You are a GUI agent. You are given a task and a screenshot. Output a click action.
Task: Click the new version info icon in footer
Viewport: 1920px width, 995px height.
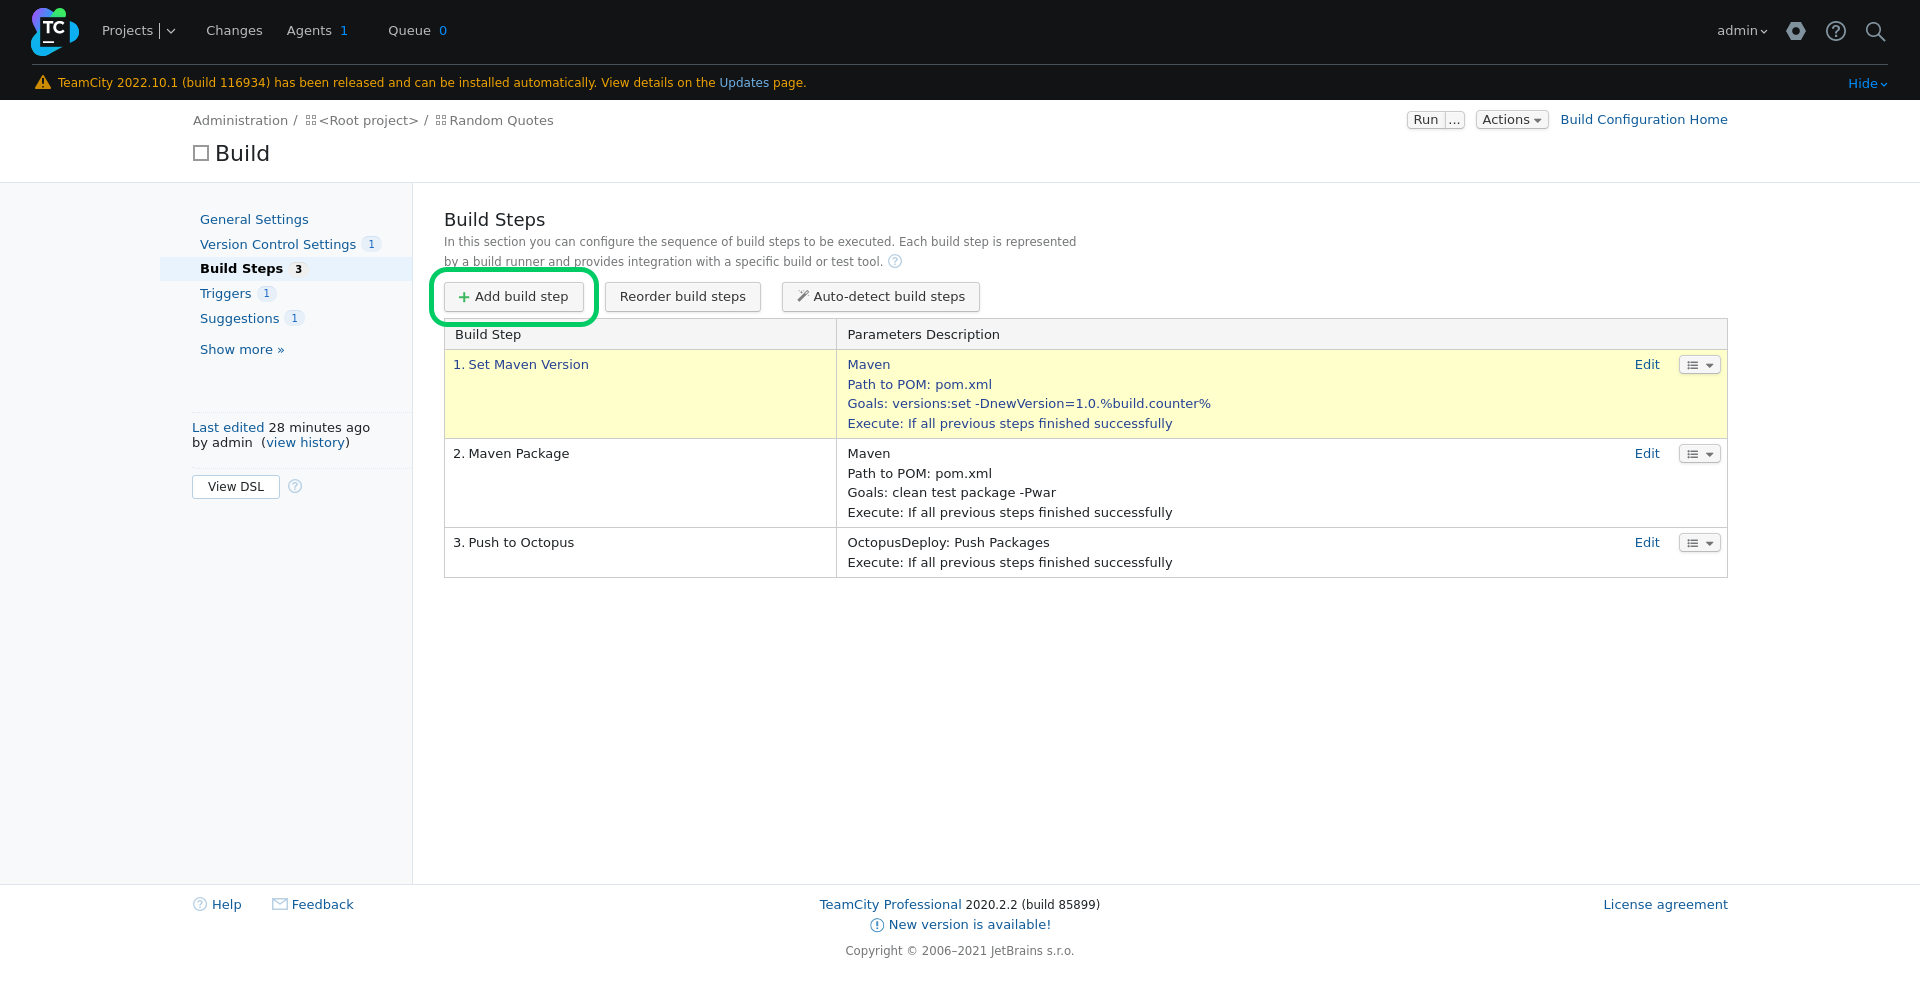tap(877, 925)
